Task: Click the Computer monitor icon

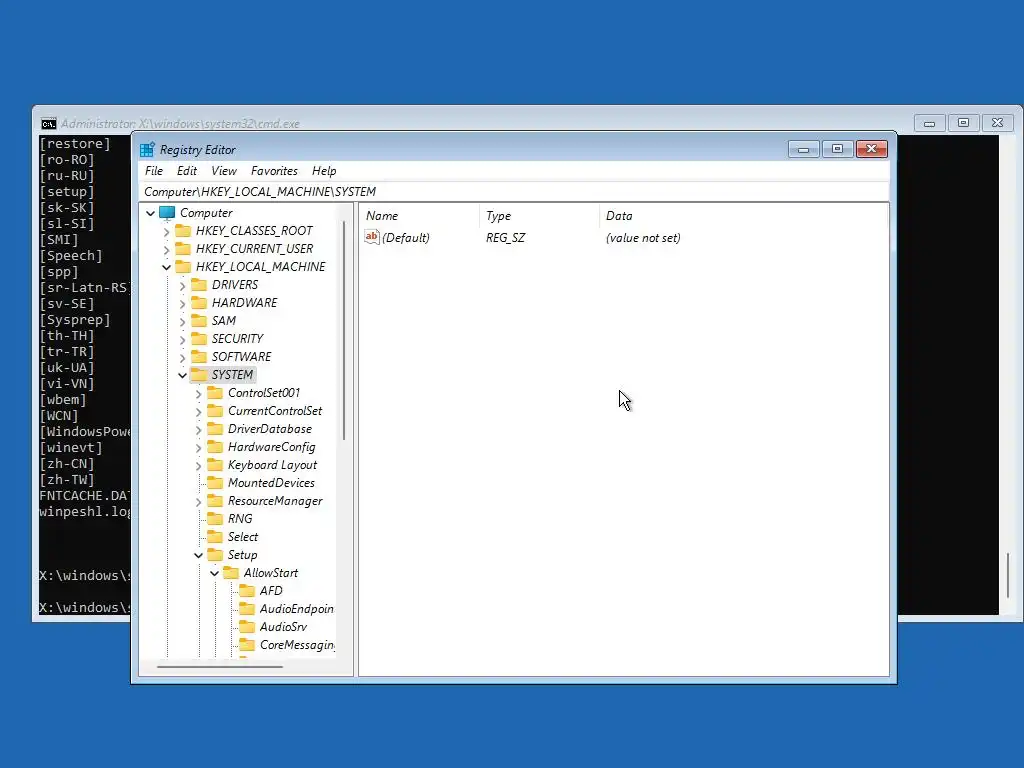Action: click(x=167, y=212)
